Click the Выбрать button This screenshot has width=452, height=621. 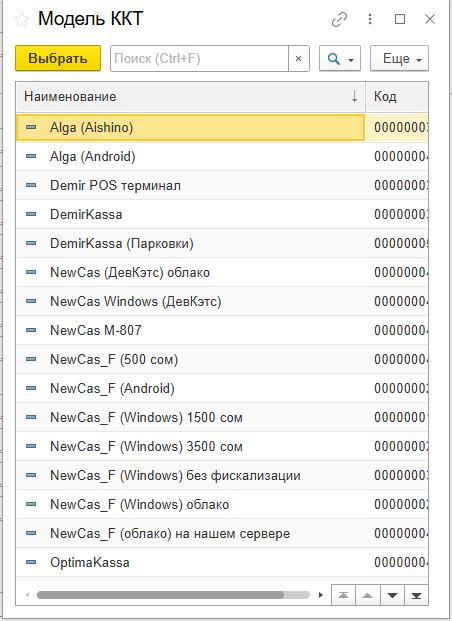coord(58,59)
